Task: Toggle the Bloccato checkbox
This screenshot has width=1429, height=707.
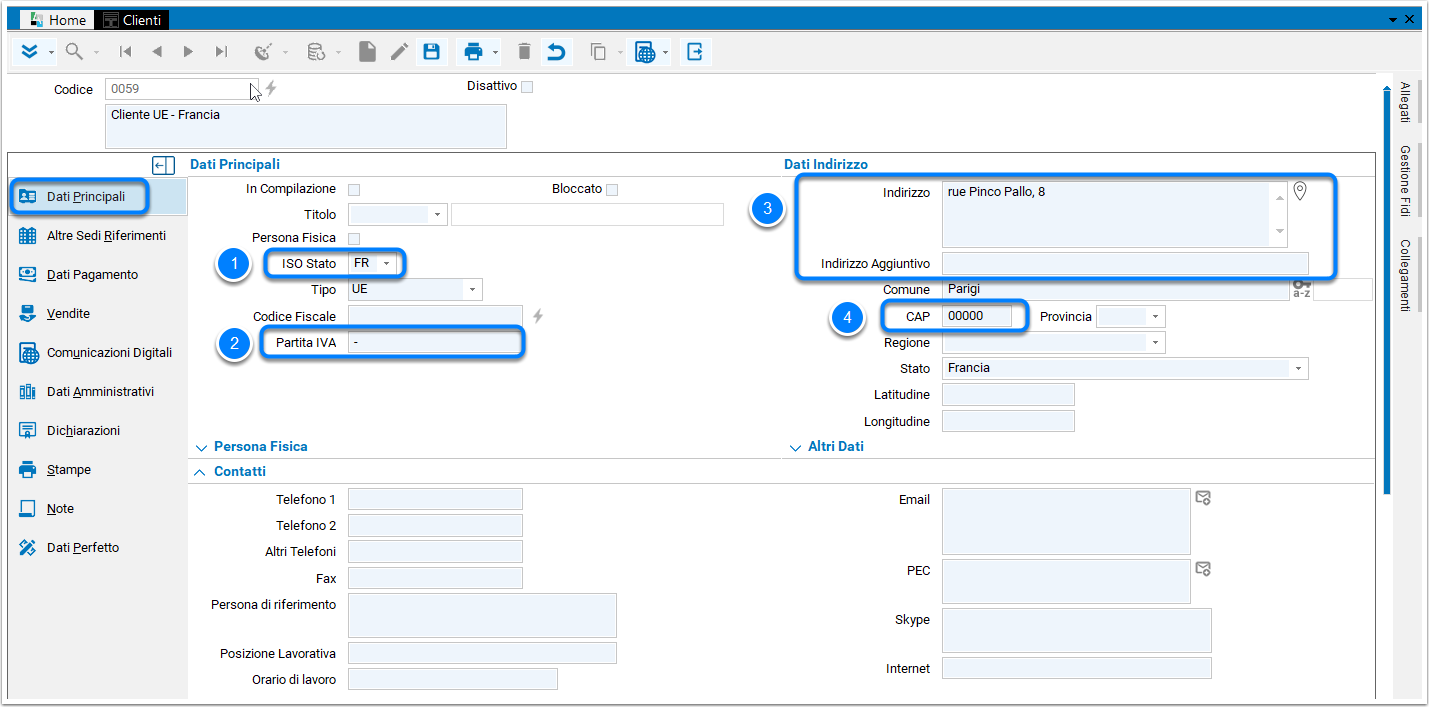Action: tap(612, 190)
